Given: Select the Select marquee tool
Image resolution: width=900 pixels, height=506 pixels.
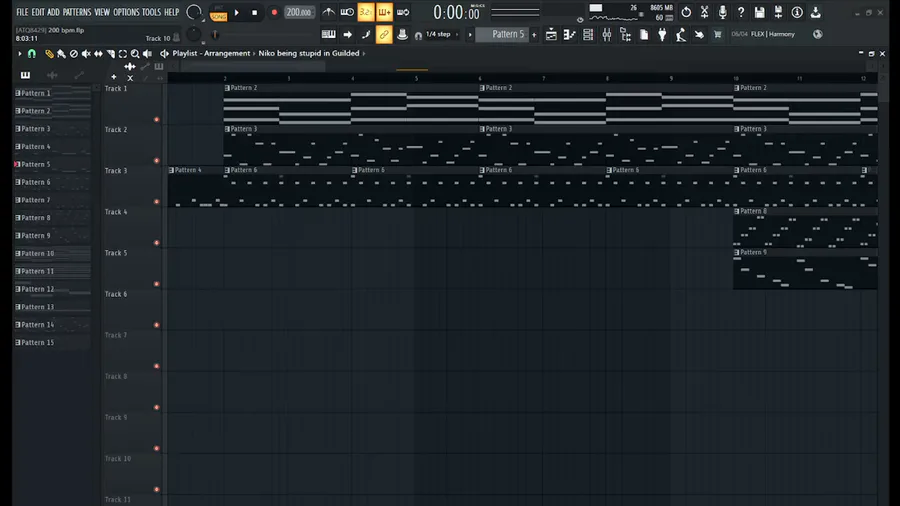Looking at the screenshot, I should 123,53.
